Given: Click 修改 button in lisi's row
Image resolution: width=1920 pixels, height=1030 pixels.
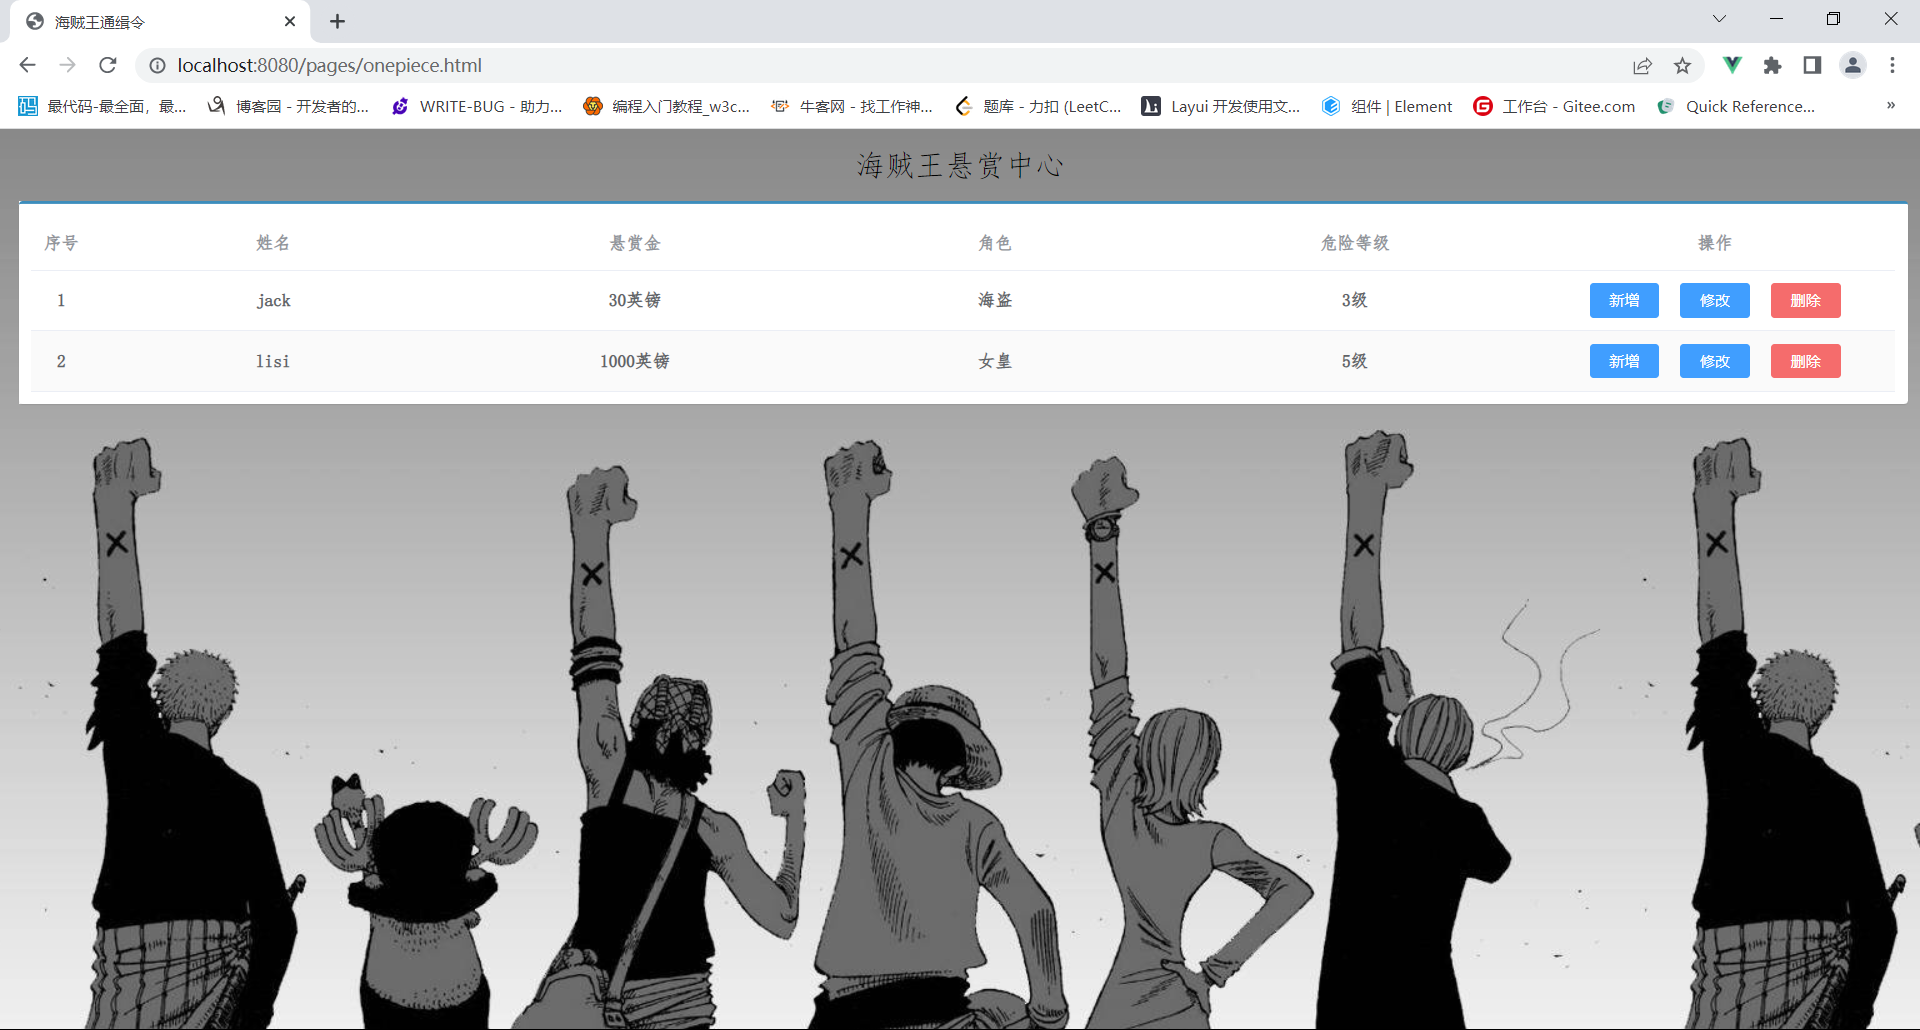Looking at the screenshot, I should [x=1715, y=361].
